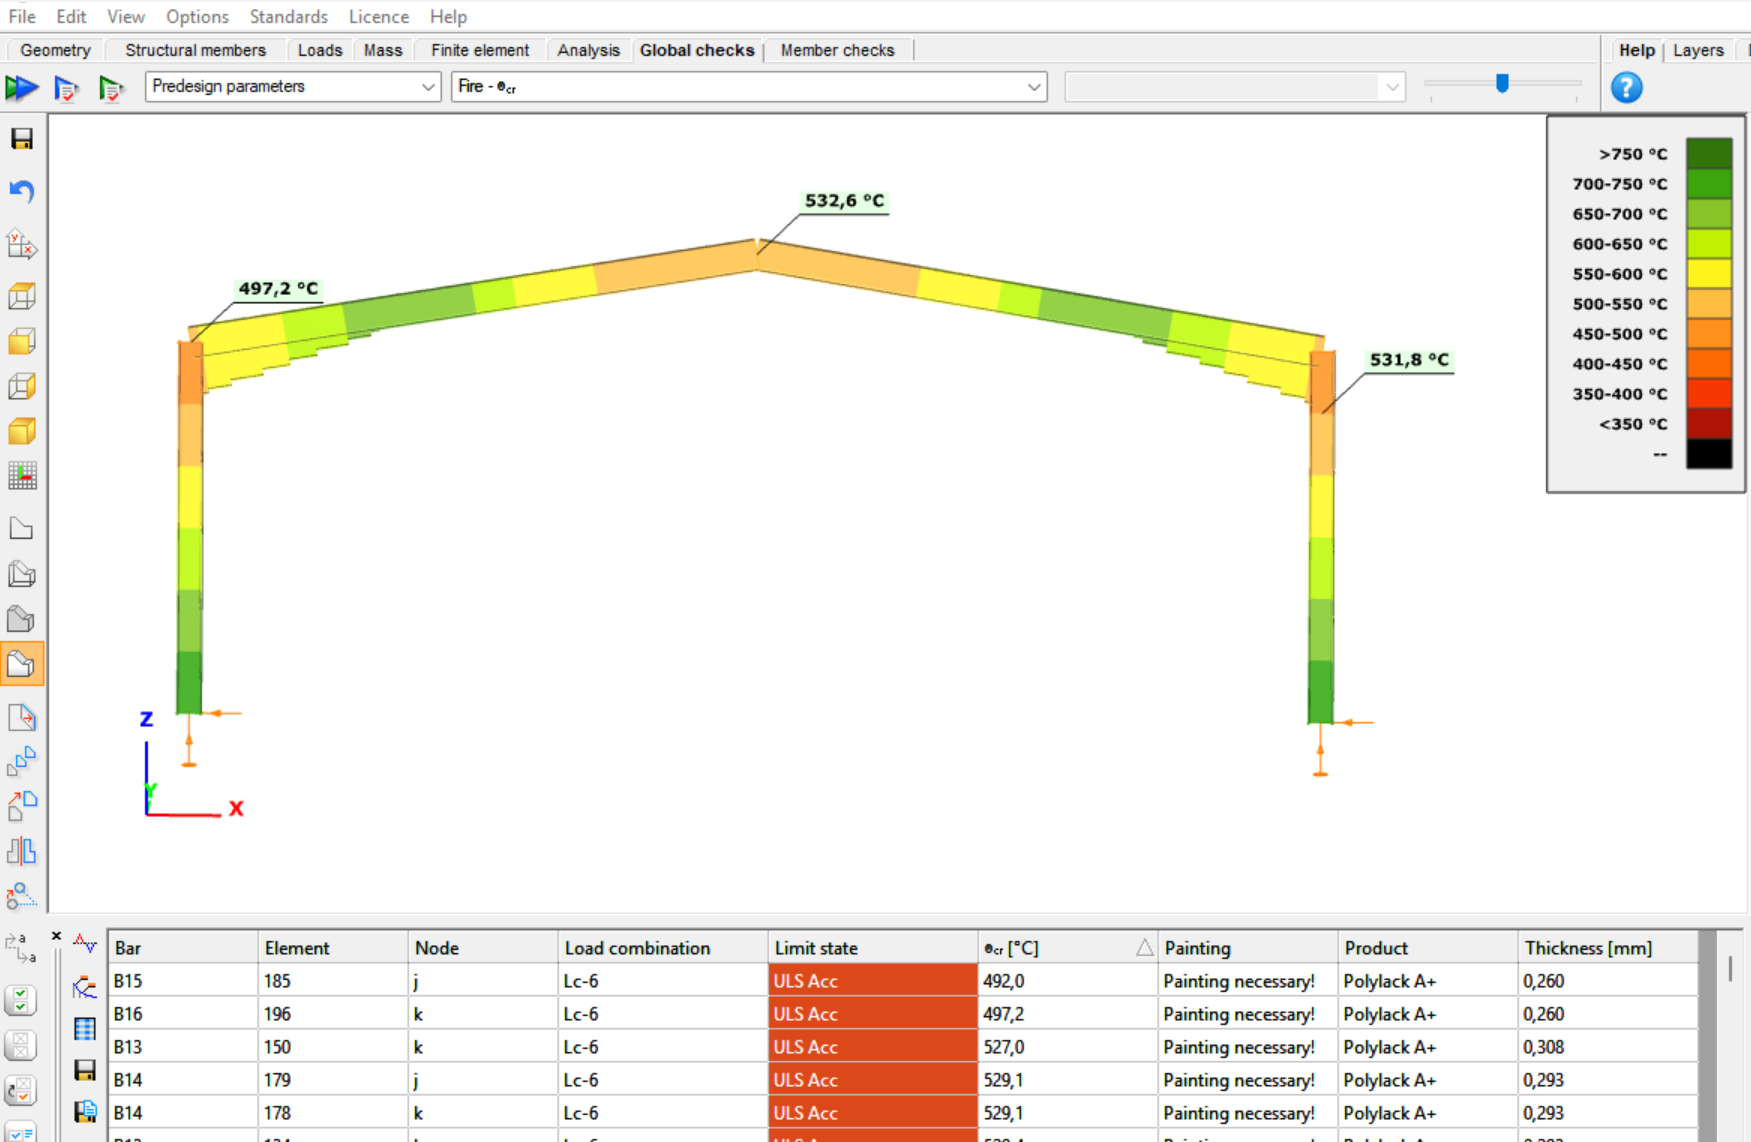Open the Predesign parameters dropdown
This screenshot has height=1142, width=1751.
tap(292, 87)
